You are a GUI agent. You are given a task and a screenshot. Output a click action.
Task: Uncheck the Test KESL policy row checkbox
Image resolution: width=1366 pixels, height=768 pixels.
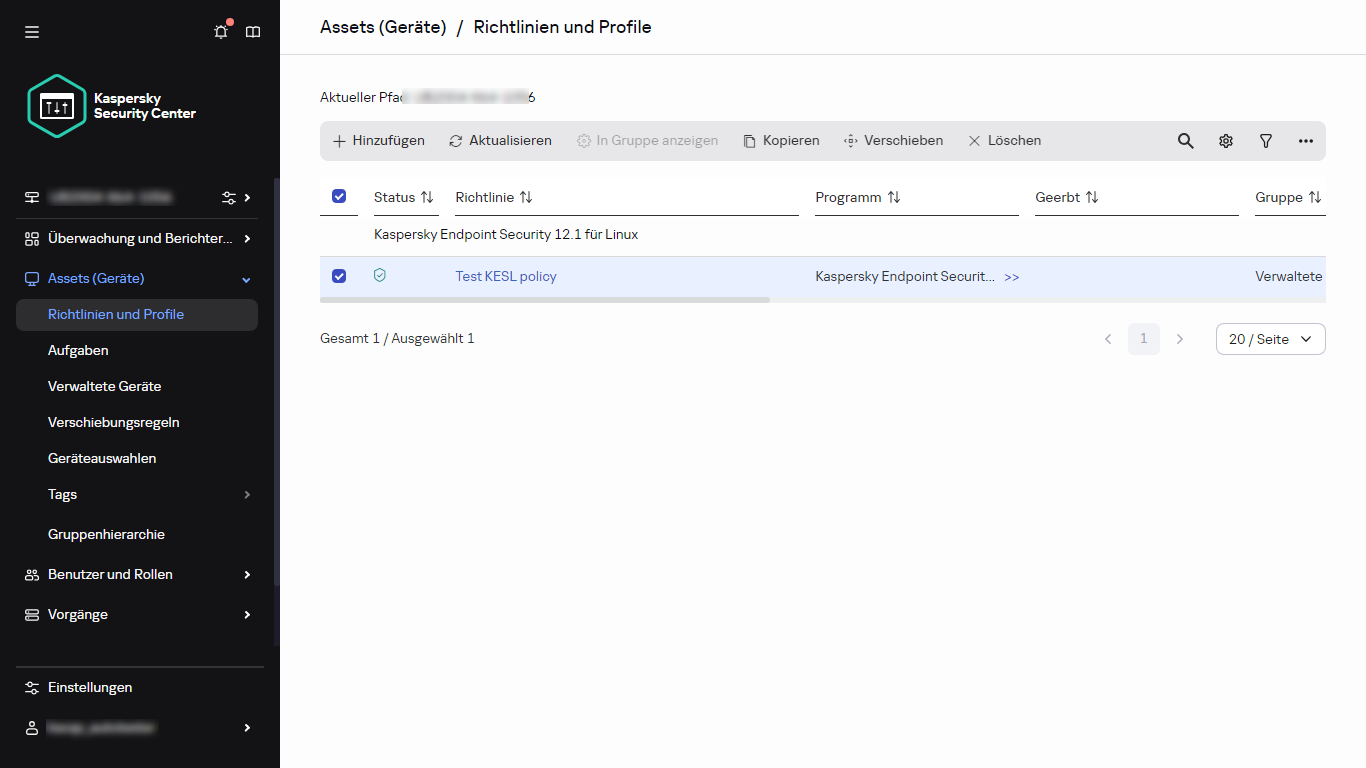tap(339, 276)
